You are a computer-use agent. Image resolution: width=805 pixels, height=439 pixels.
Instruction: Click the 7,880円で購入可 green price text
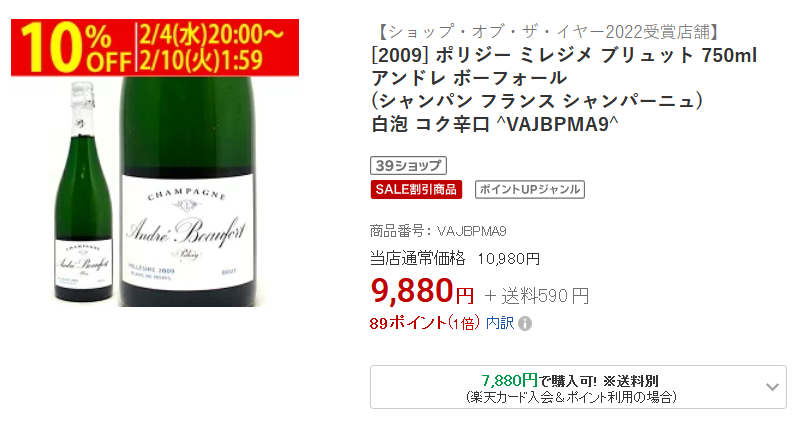539,380
